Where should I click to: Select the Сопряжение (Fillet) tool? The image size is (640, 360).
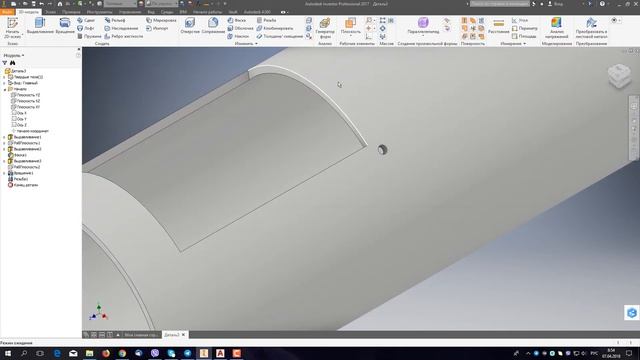[213, 26]
